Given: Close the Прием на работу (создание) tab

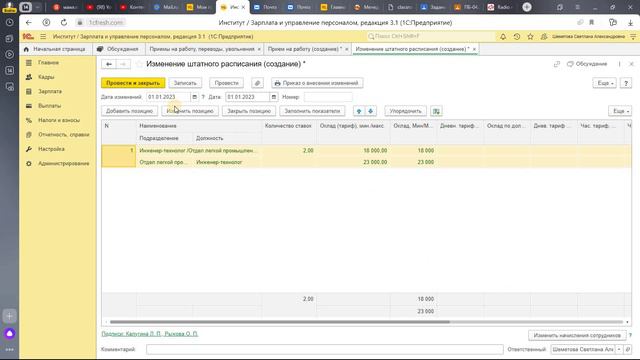Looking at the screenshot, I should 347,49.
